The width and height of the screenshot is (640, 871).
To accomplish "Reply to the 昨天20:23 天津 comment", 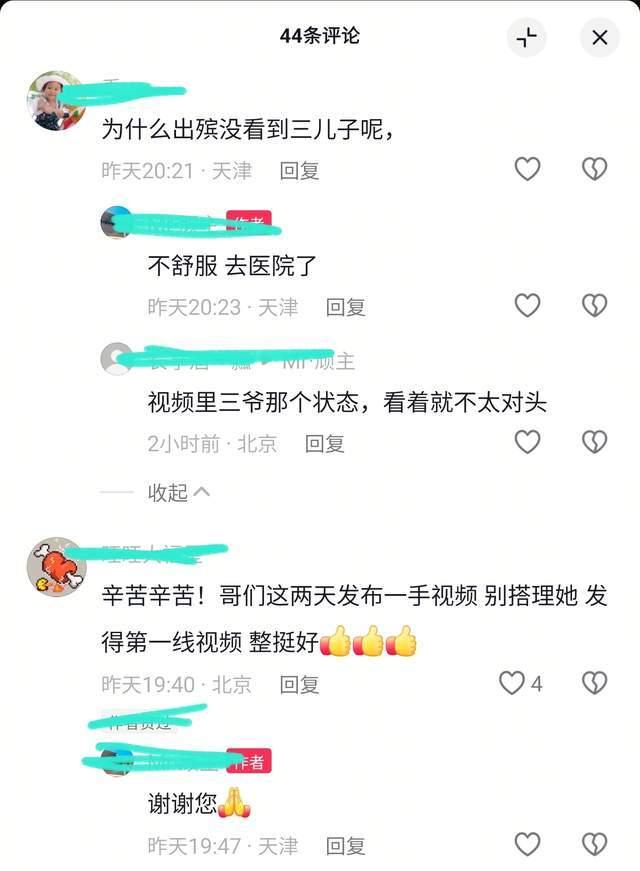I will (346, 307).
